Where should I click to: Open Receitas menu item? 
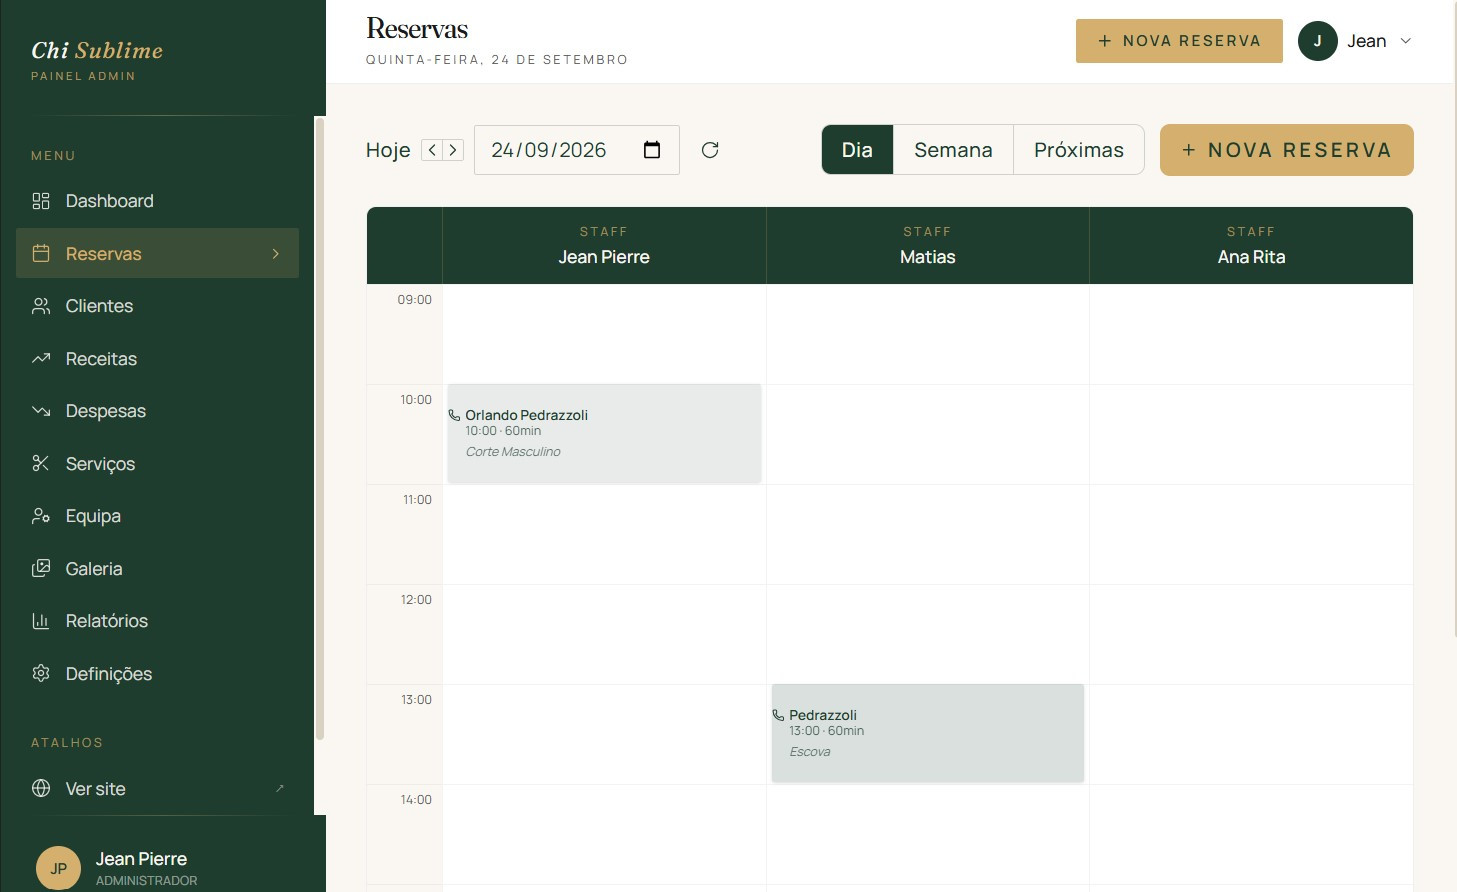(x=157, y=359)
